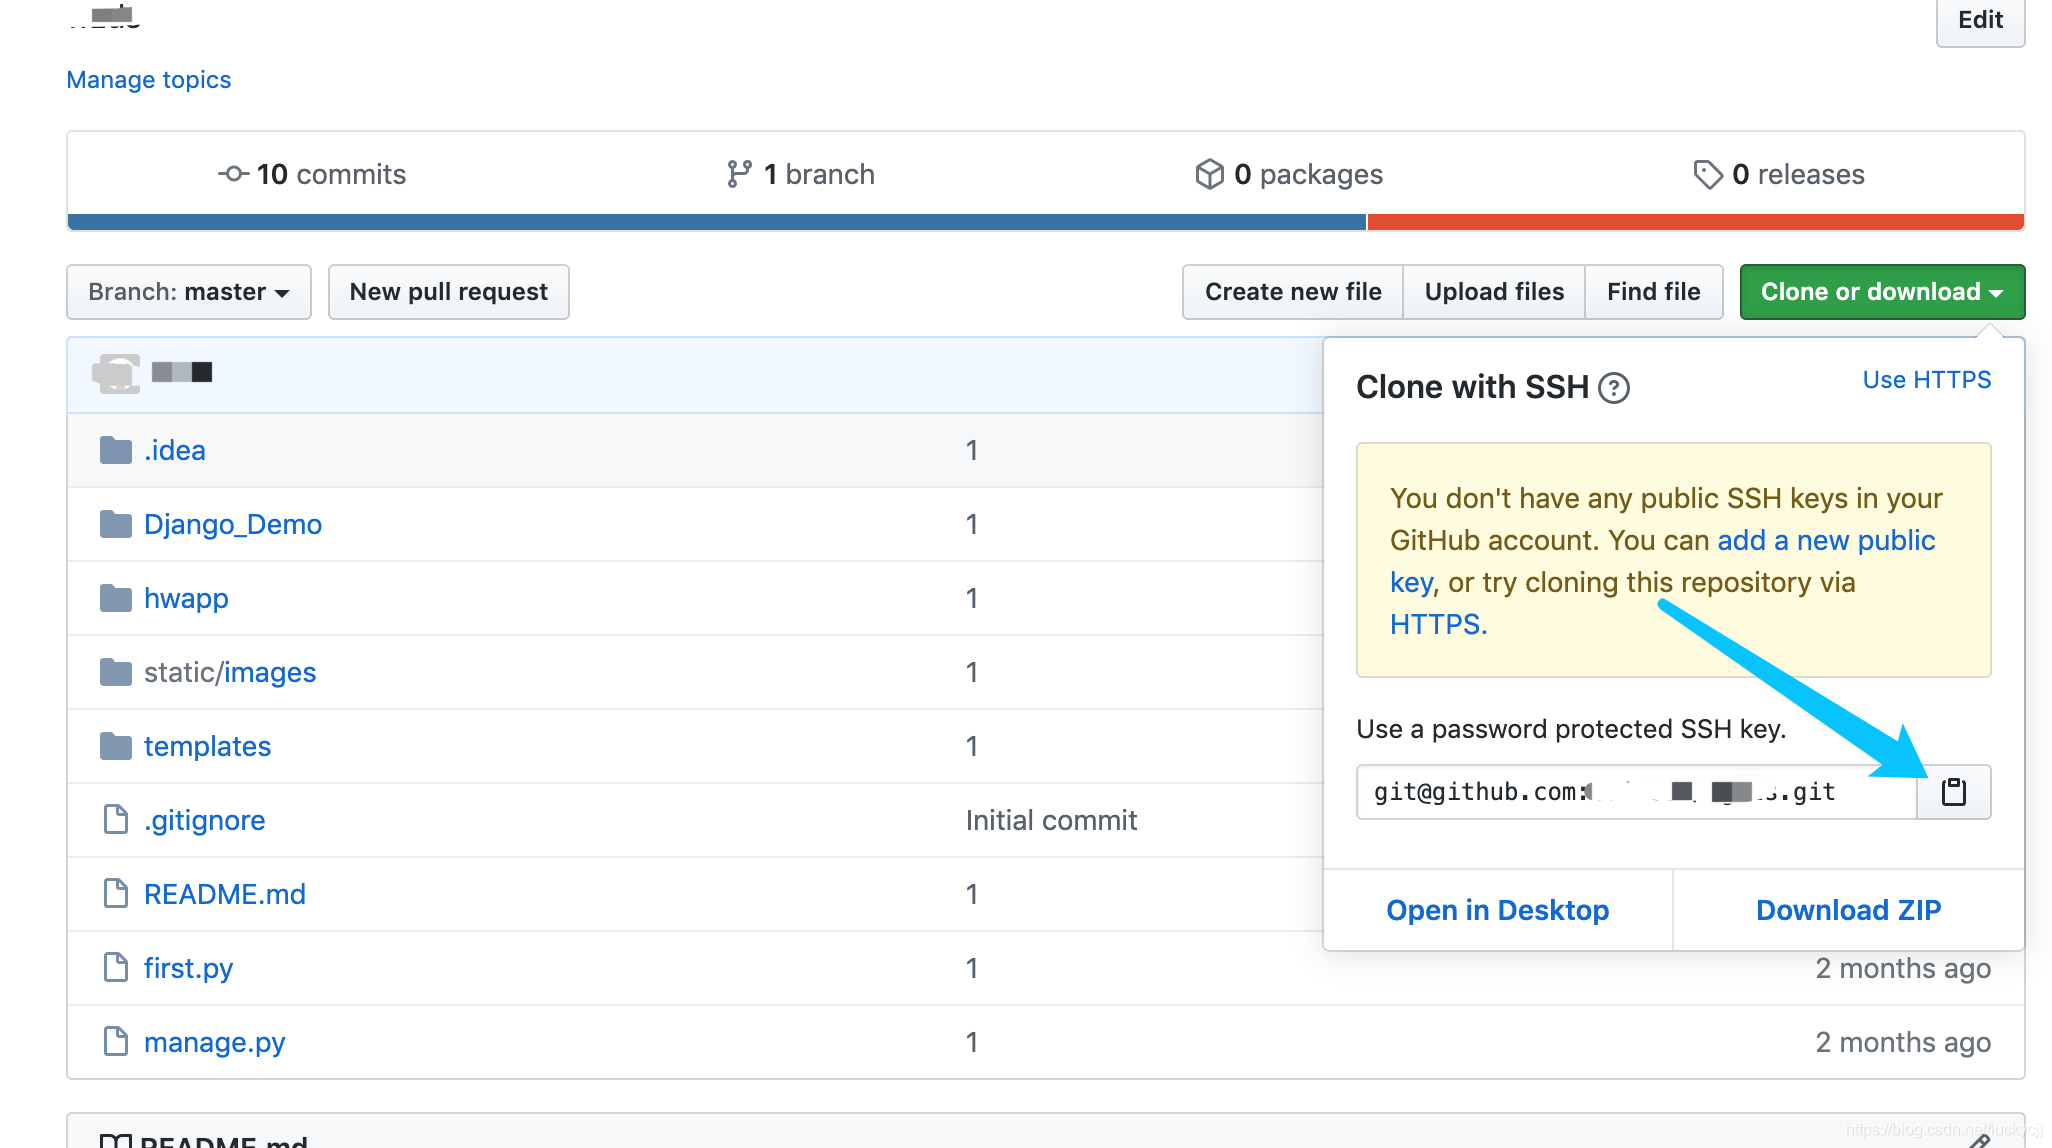Click the Upload files button
The image size is (2052, 1148).
[1493, 292]
